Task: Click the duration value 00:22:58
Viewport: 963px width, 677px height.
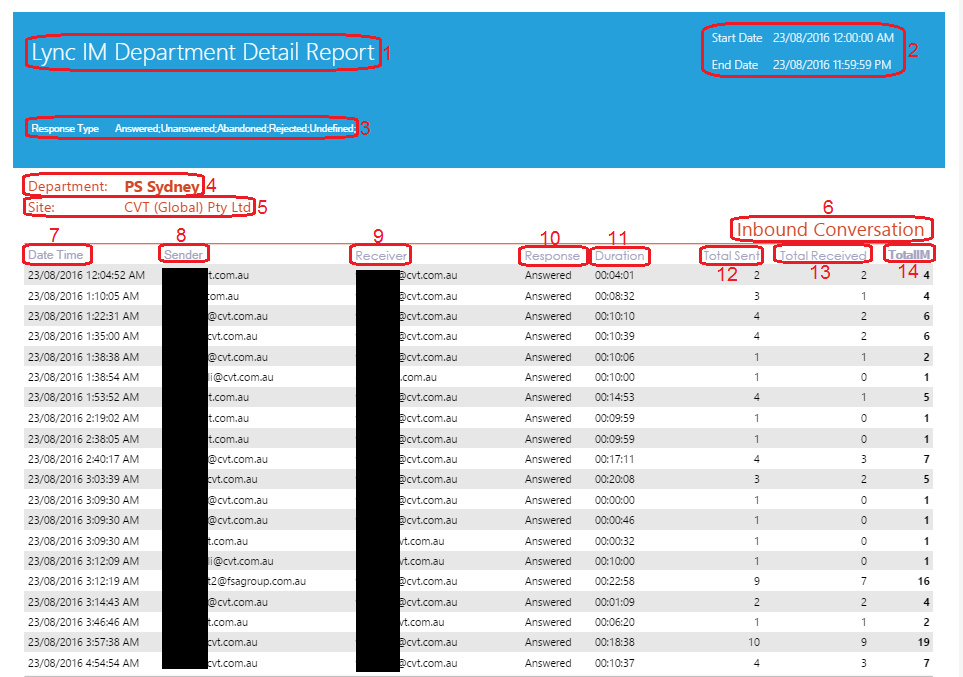Action: click(x=614, y=581)
